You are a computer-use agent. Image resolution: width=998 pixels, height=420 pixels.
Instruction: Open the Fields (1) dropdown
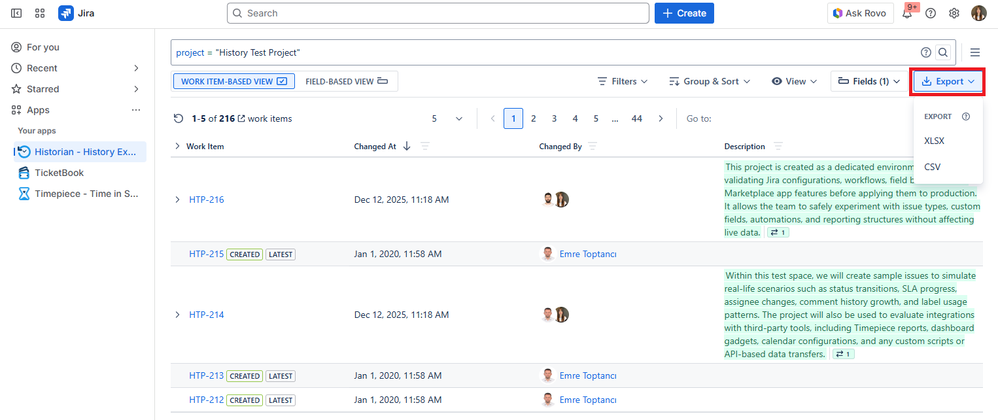(869, 81)
